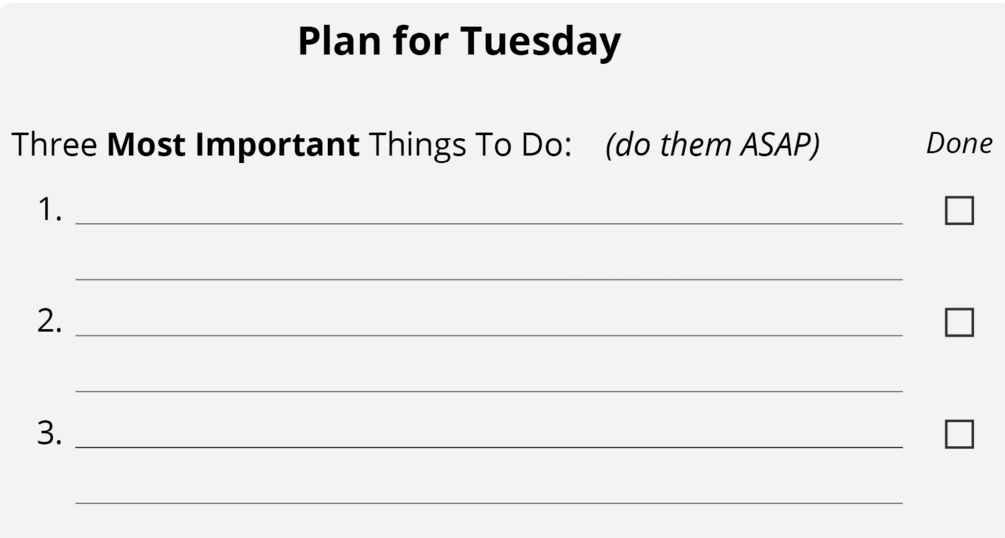This screenshot has height=538, width=1005.
Task: Click the bold "Most Important" text
Action: 233,145
